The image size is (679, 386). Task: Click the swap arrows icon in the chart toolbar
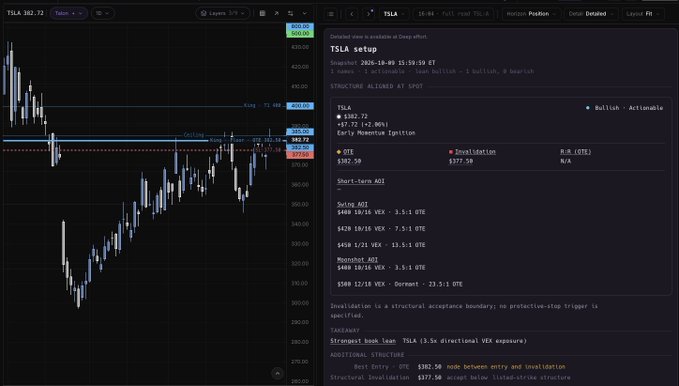click(290, 13)
